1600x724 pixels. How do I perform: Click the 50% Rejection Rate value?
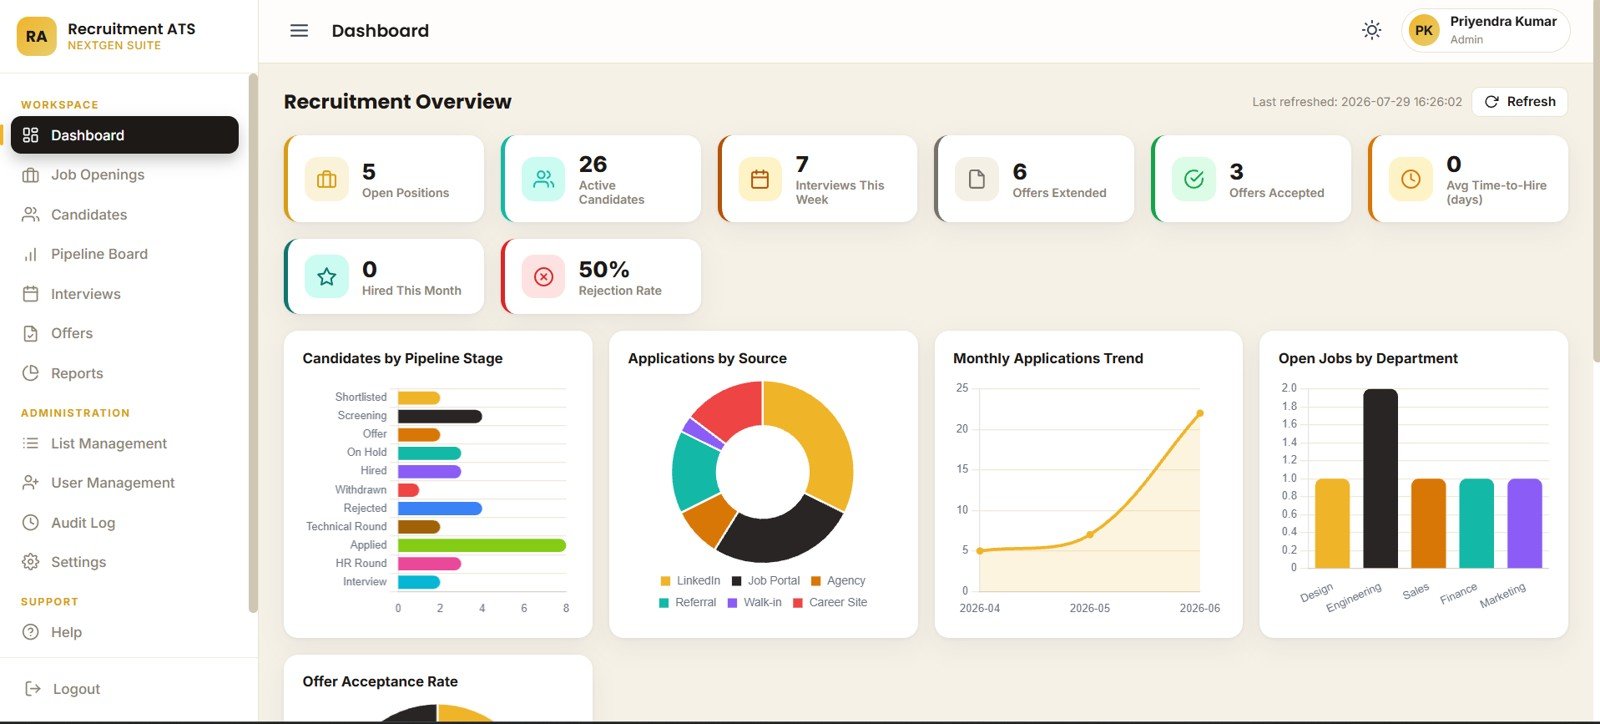point(604,270)
